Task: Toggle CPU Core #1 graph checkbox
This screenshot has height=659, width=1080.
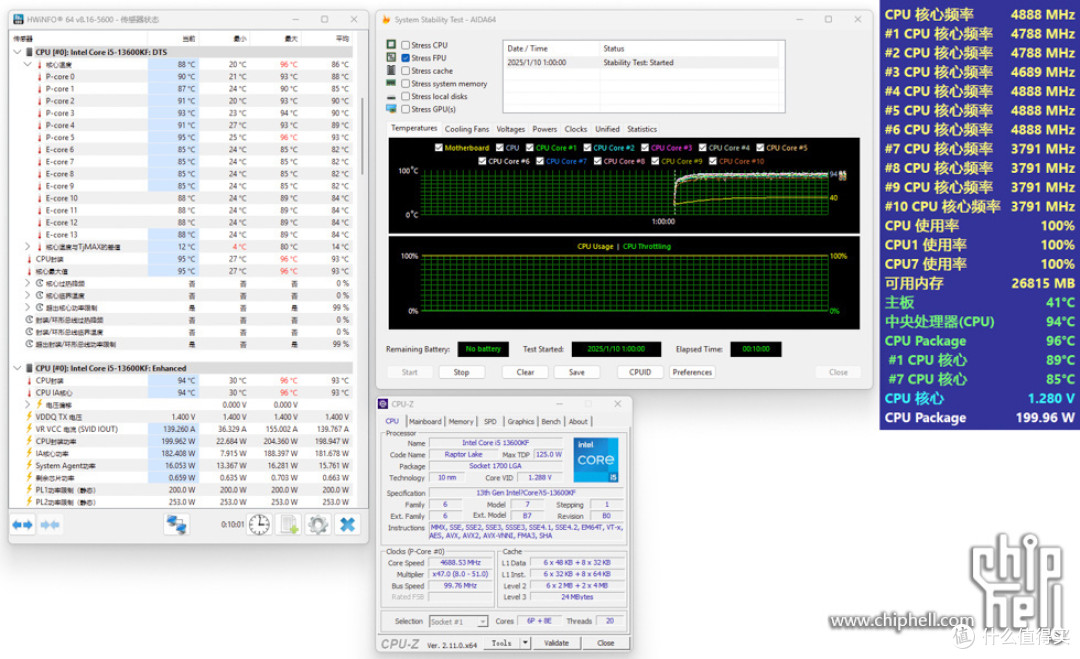Action: click(x=530, y=147)
